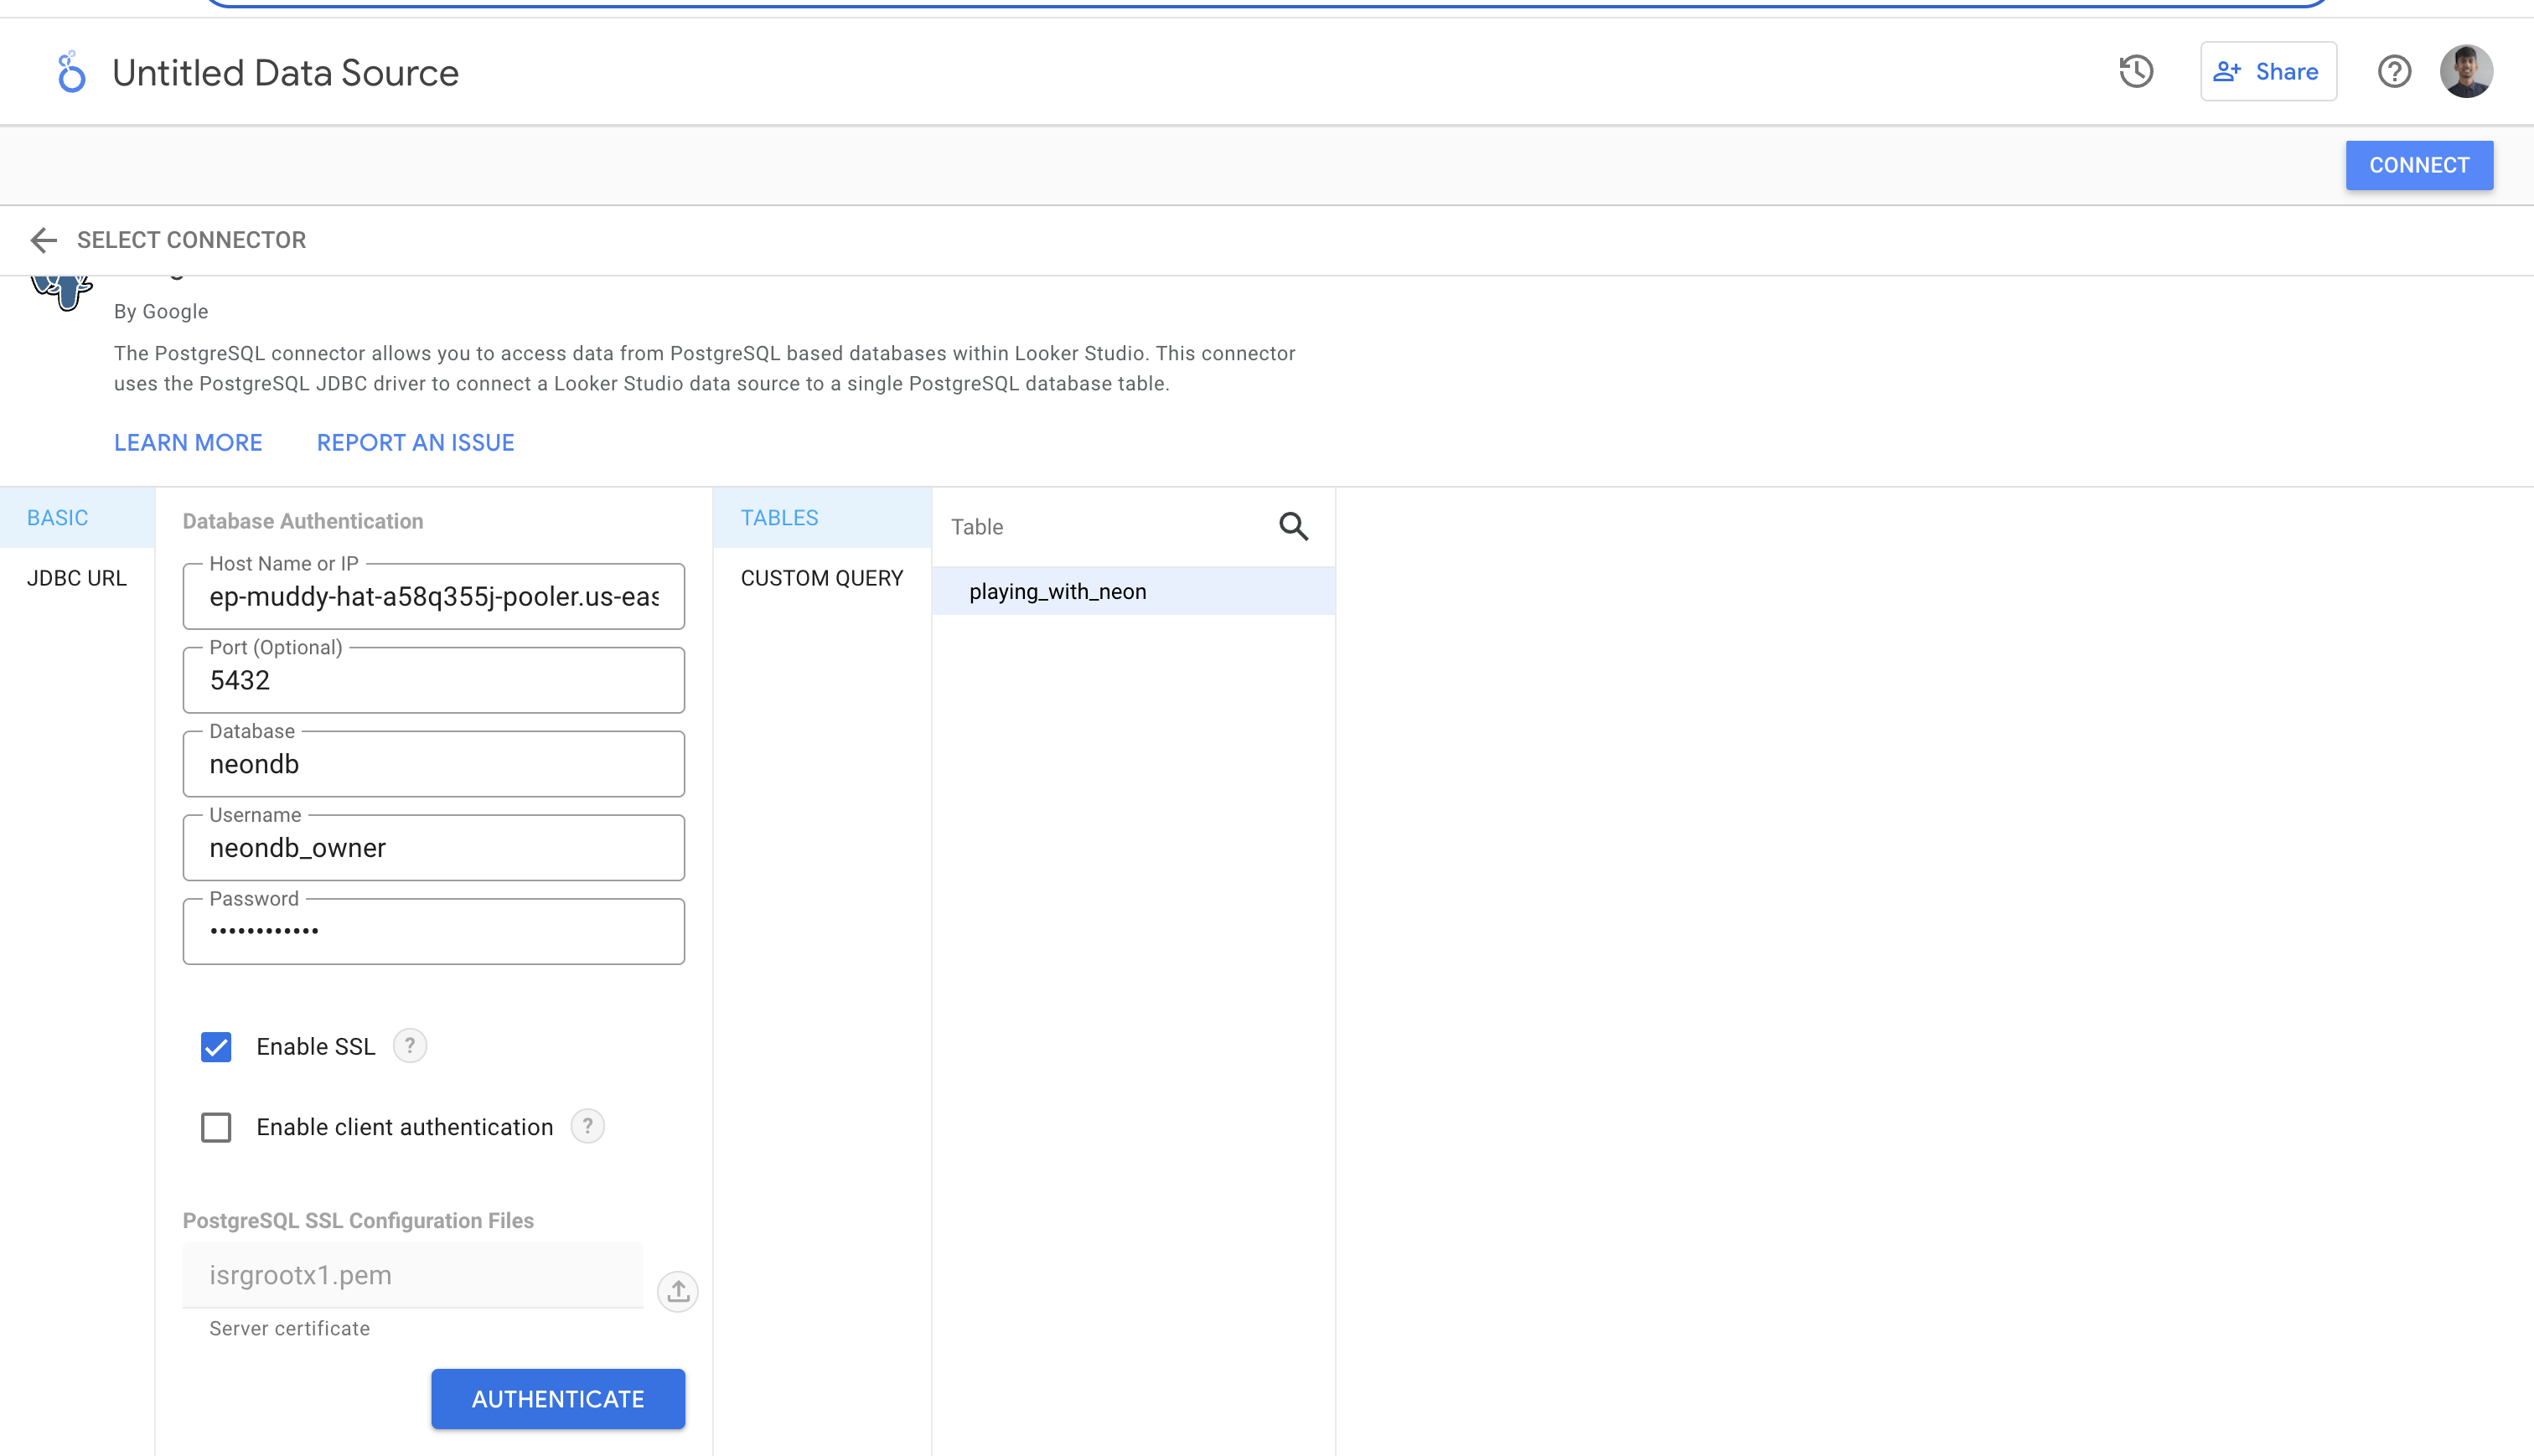Select the CUSTOM QUERY tab
2534x1456 pixels.
(822, 578)
